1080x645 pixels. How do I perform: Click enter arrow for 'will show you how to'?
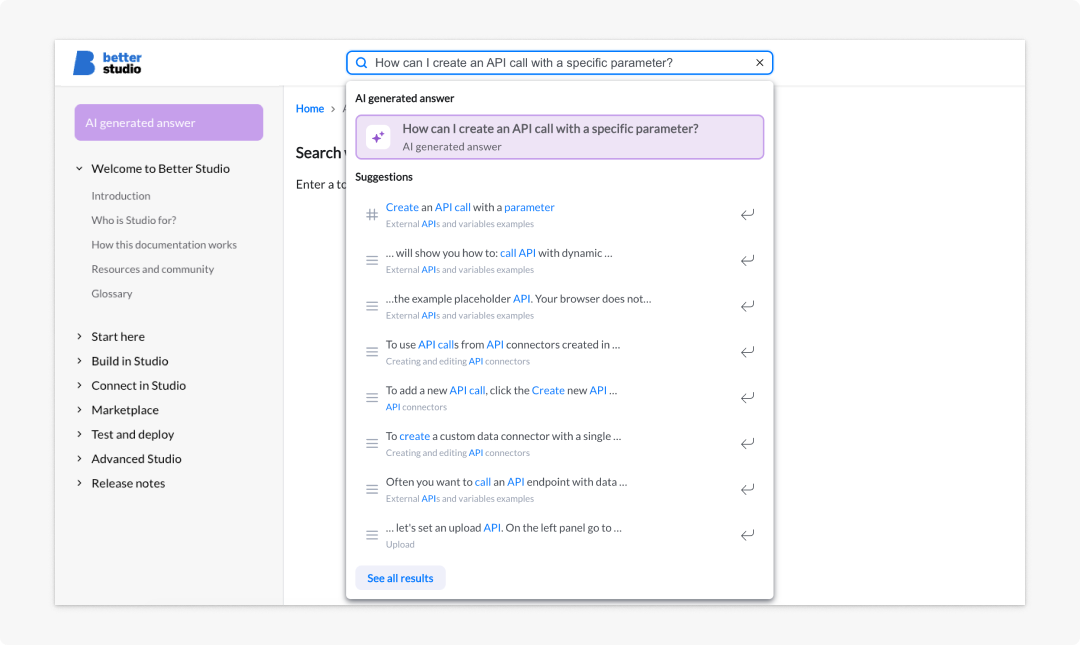(747, 260)
